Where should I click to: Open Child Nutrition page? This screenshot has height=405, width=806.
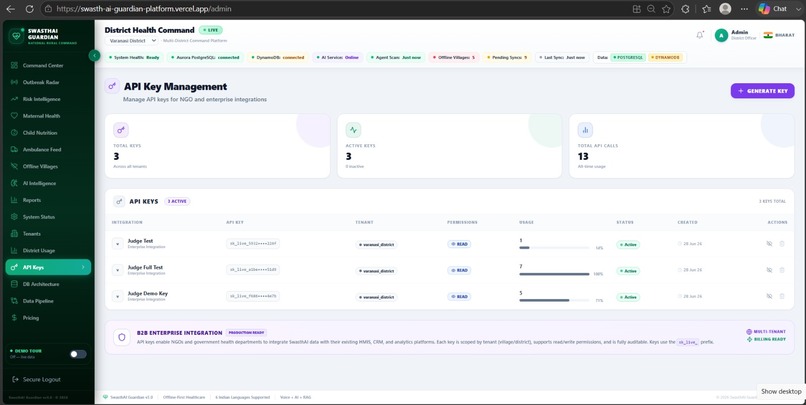tap(40, 133)
